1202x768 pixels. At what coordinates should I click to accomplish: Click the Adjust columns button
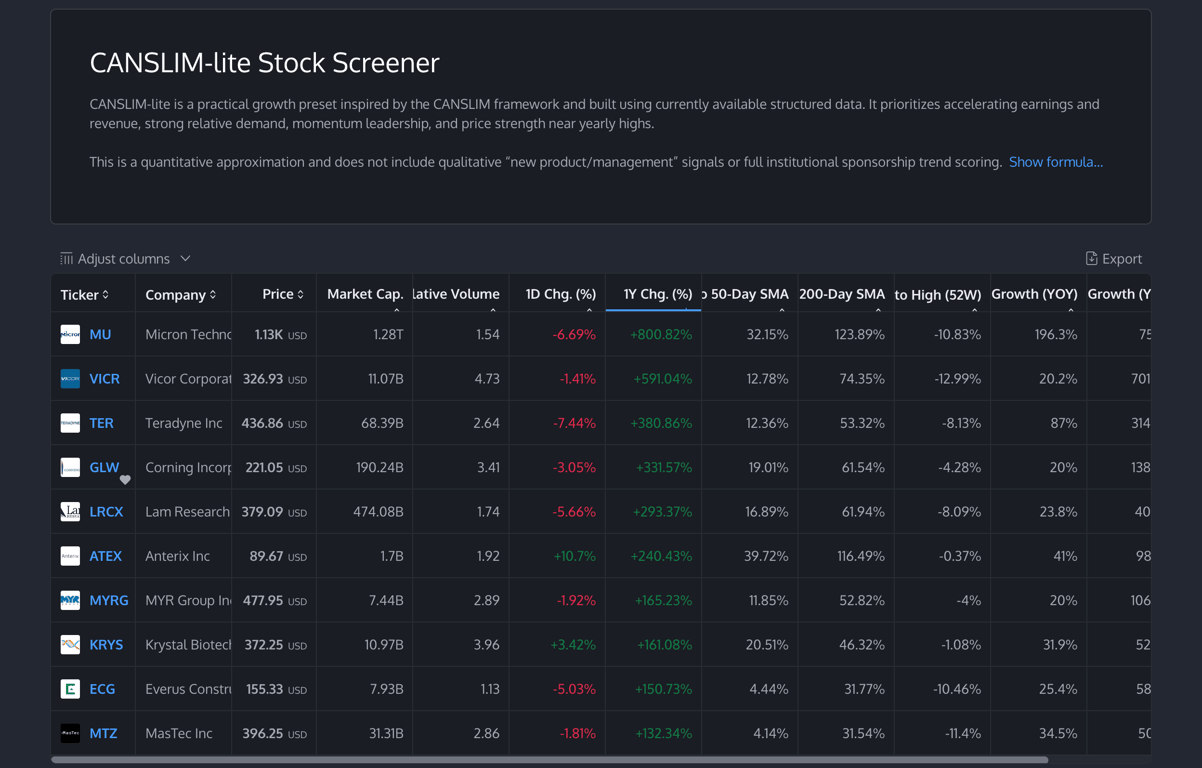[x=125, y=259]
